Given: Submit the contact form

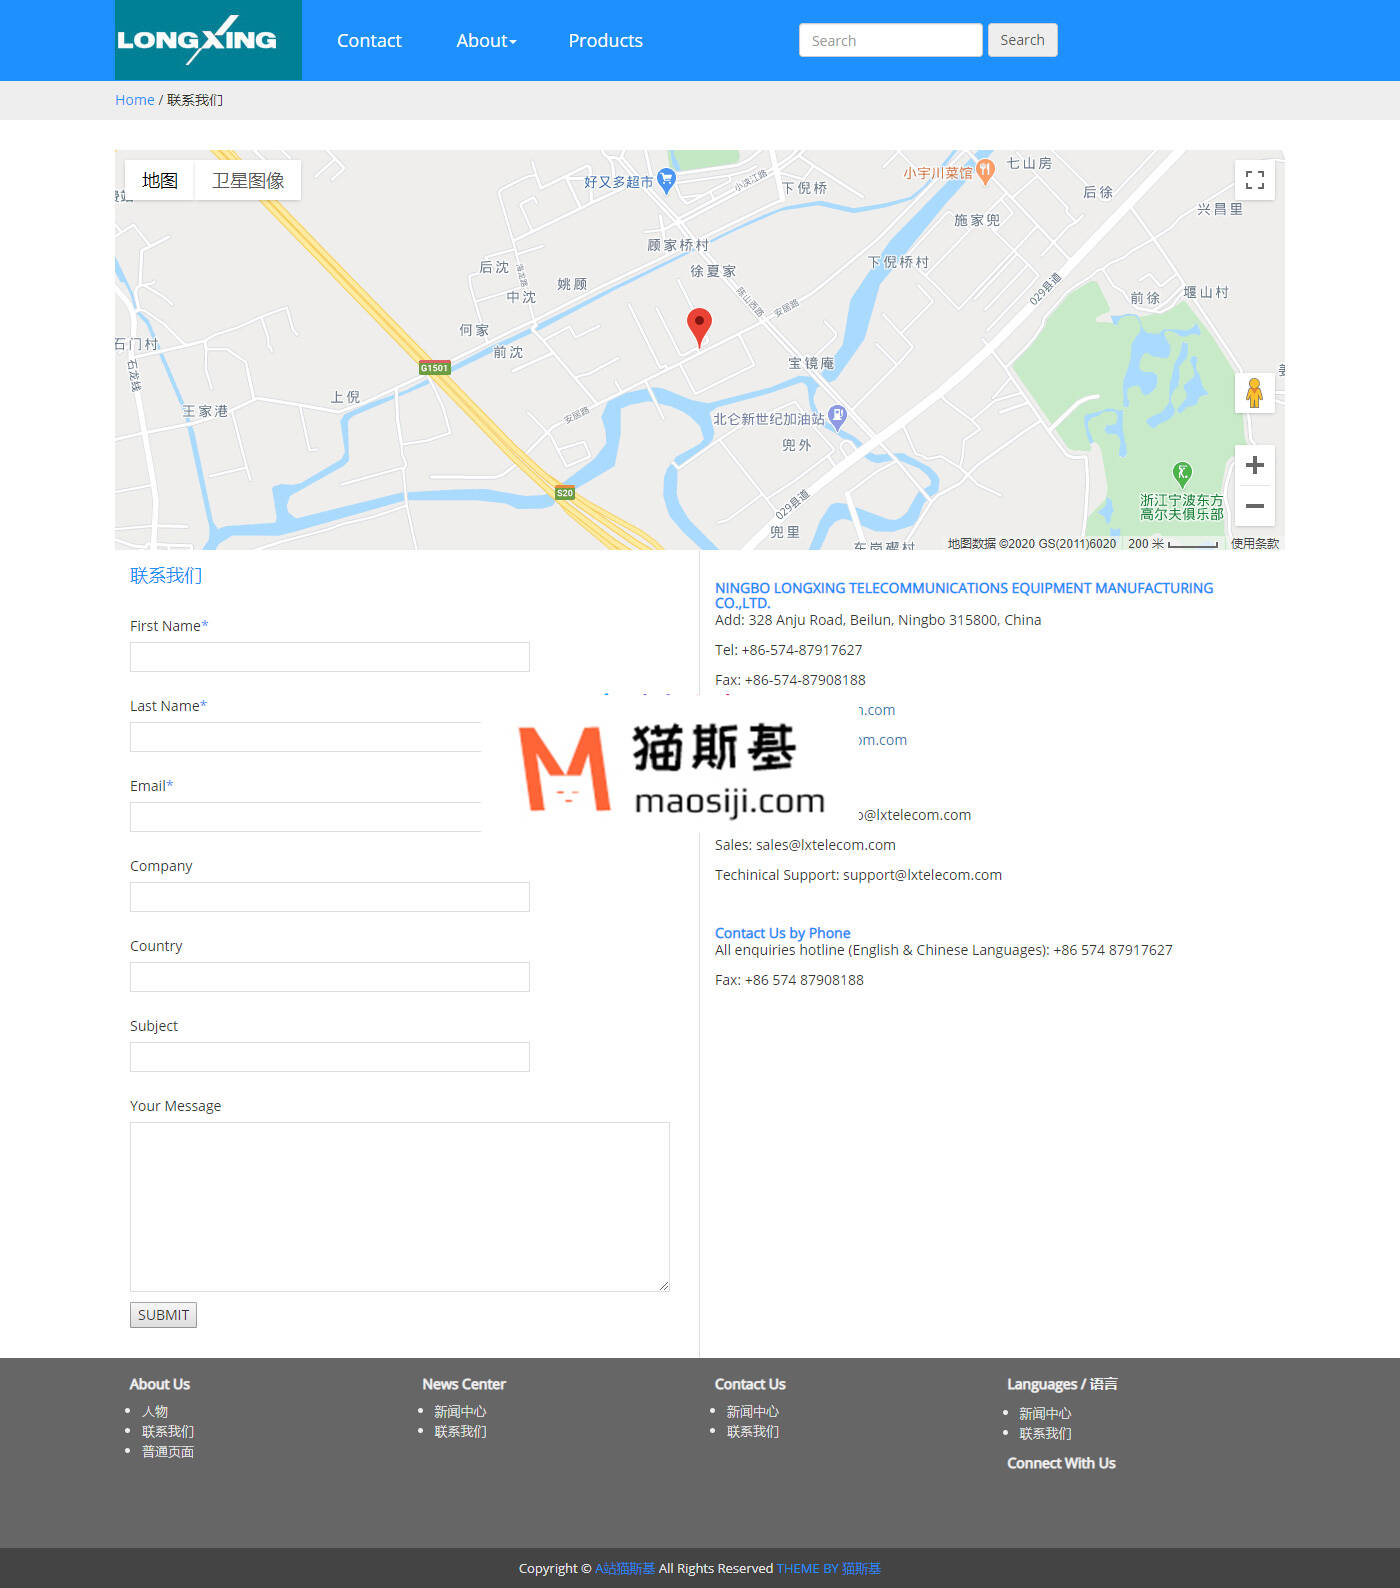Looking at the screenshot, I should [x=163, y=1315].
